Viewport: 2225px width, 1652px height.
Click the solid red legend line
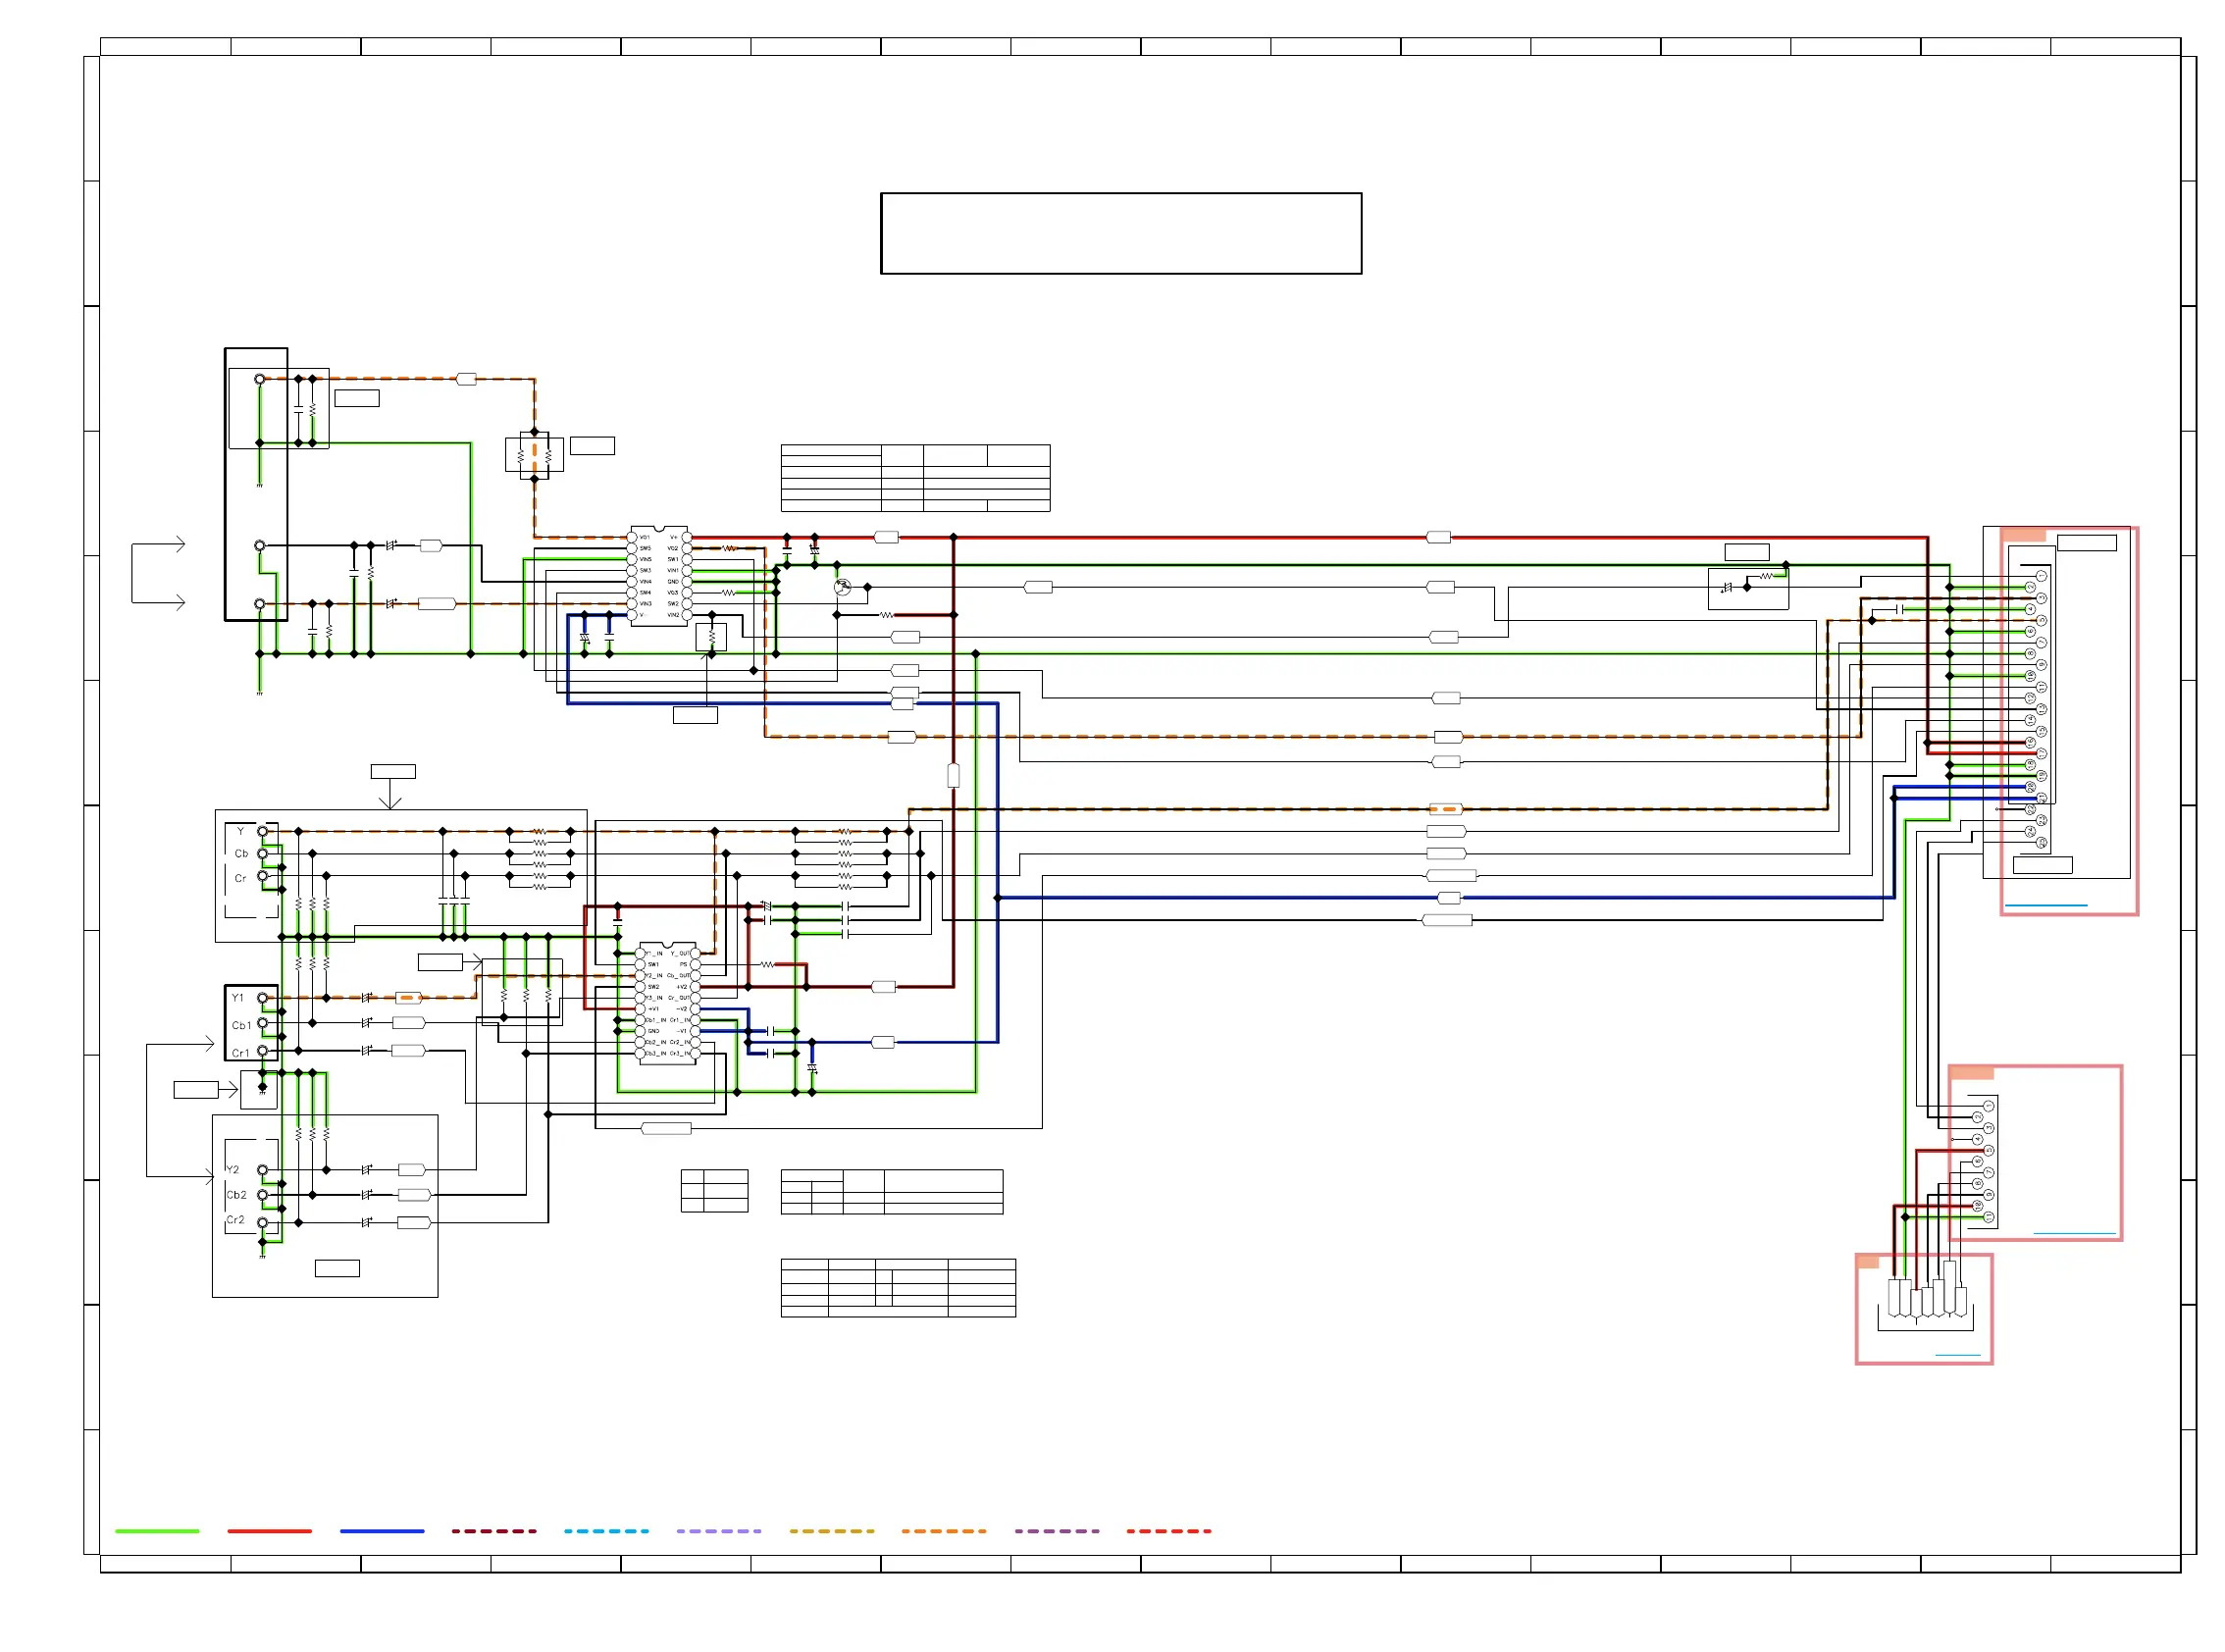coord(269,1531)
